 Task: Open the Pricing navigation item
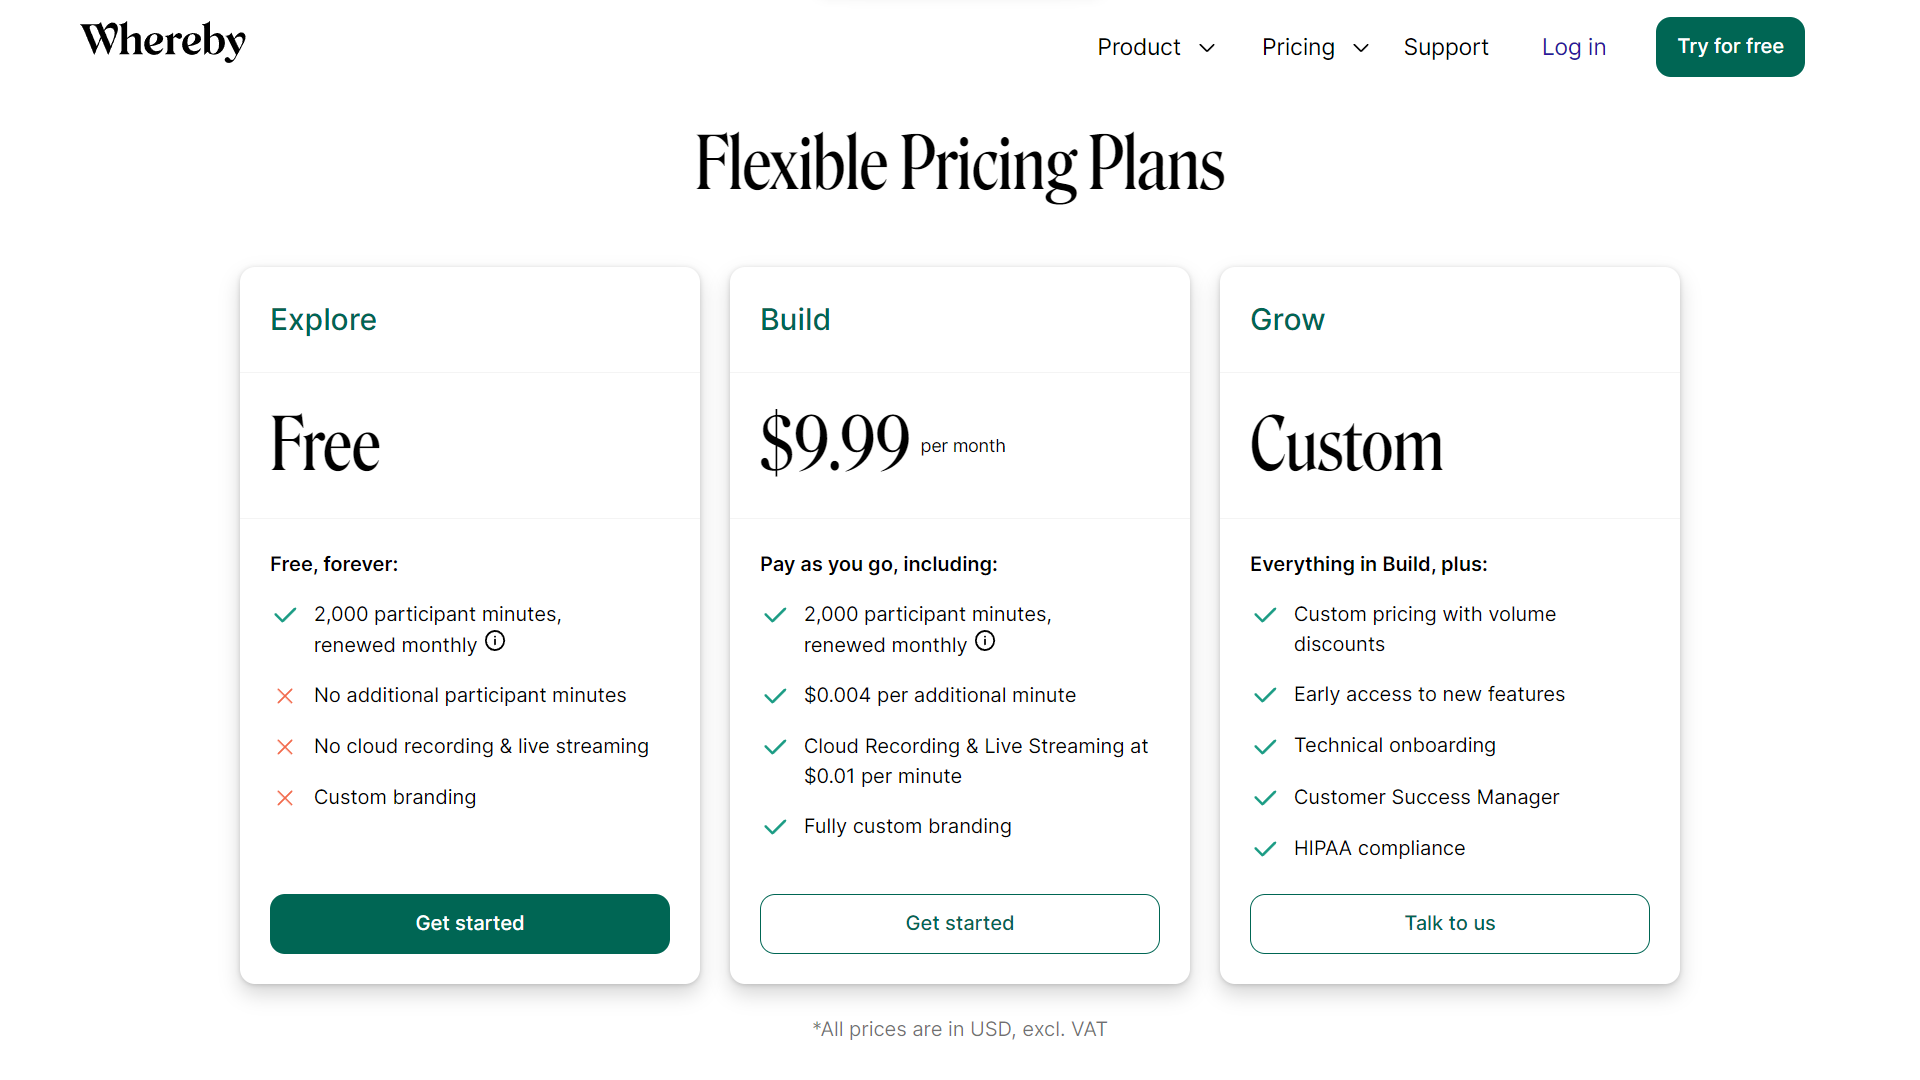coord(1298,47)
